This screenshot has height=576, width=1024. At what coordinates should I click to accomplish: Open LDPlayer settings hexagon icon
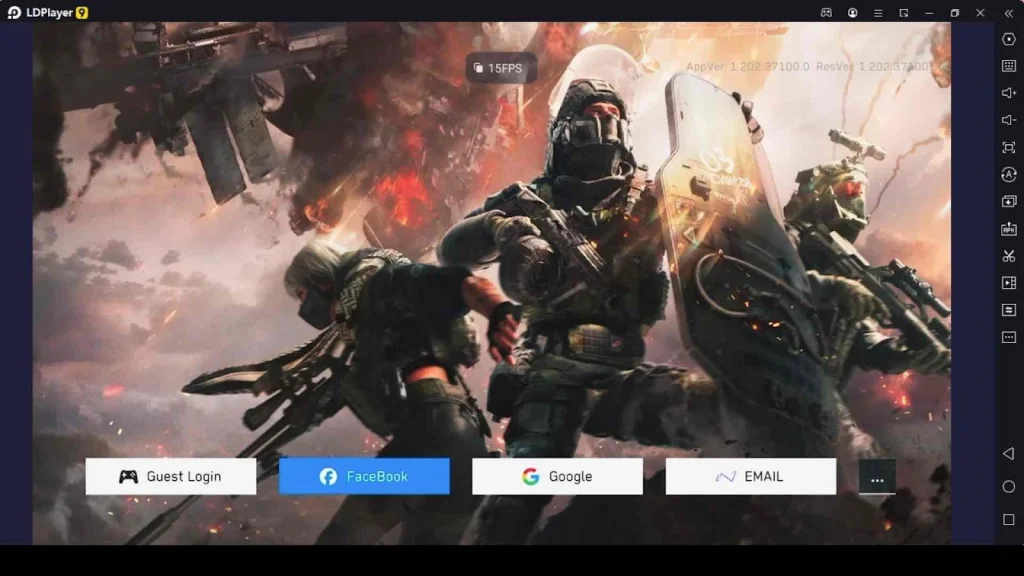pyautogui.click(x=1008, y=39)
